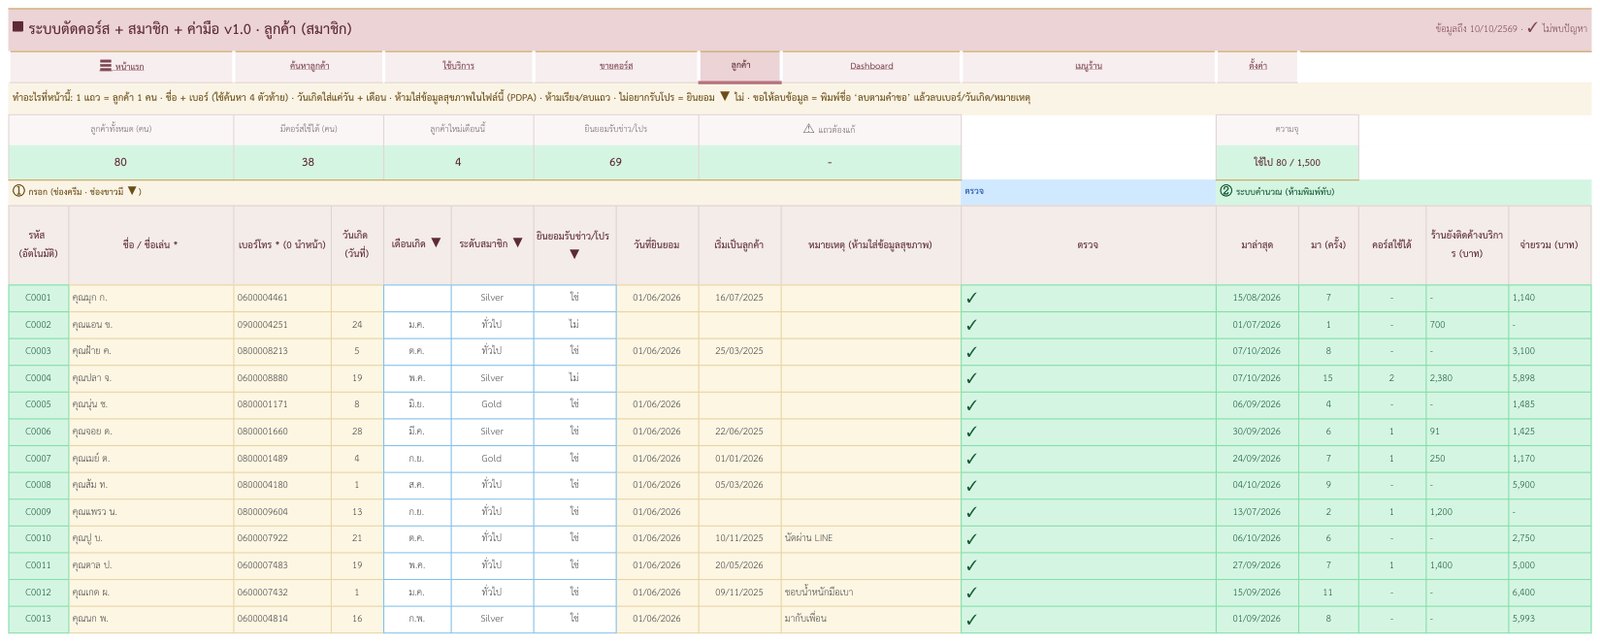Click the มาล่าสุด column header
The height and width of the screenshot is (642, 1600).
point(1257,244)
